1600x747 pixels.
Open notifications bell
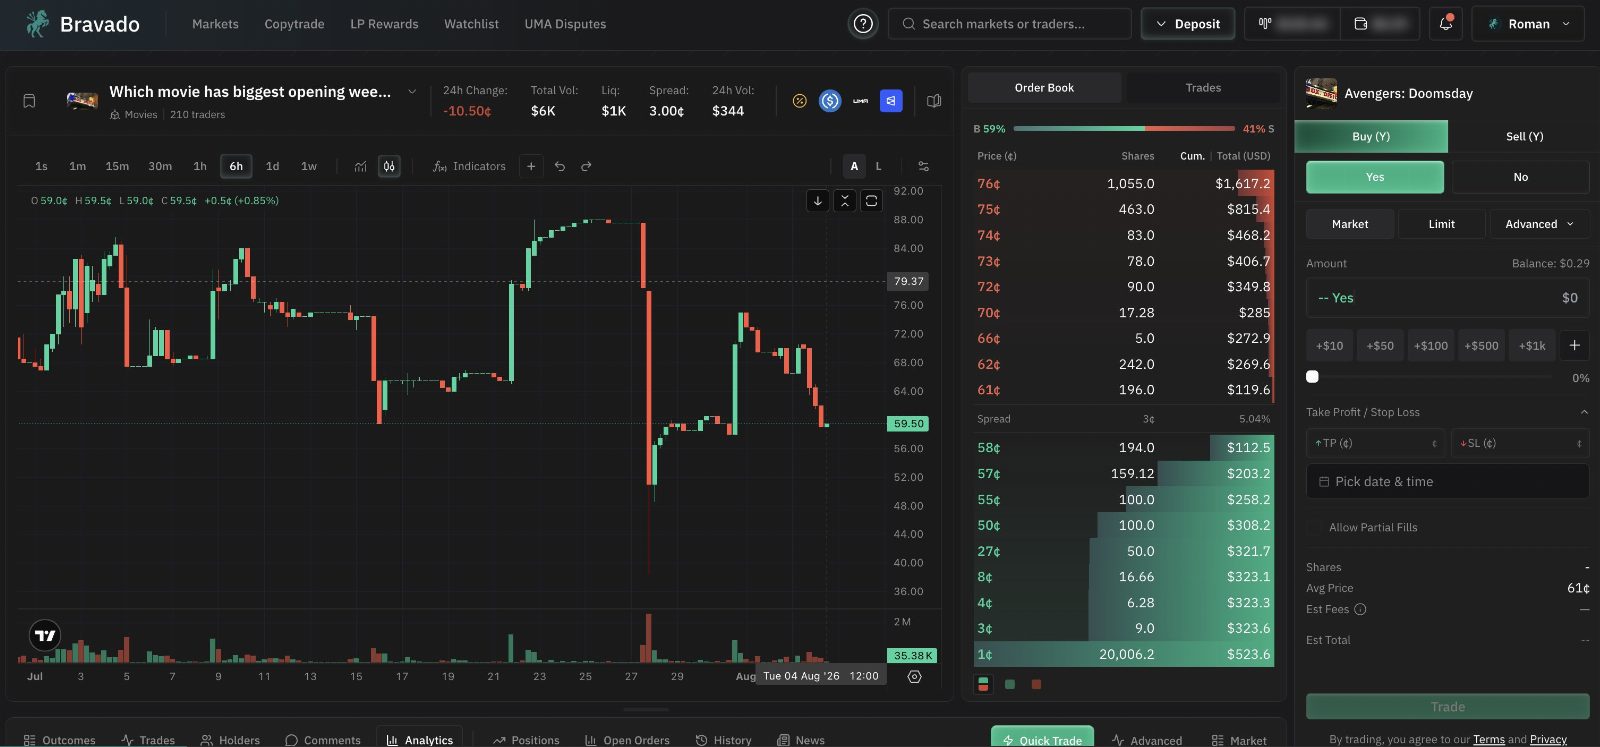click(1446, 24)
